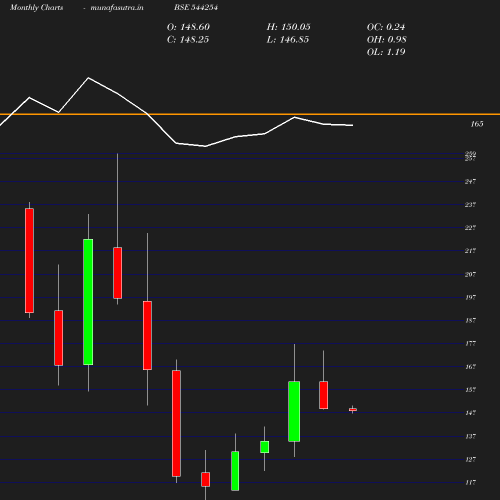
Task: Click the "207" price axis label
Action: coord(470,274)
